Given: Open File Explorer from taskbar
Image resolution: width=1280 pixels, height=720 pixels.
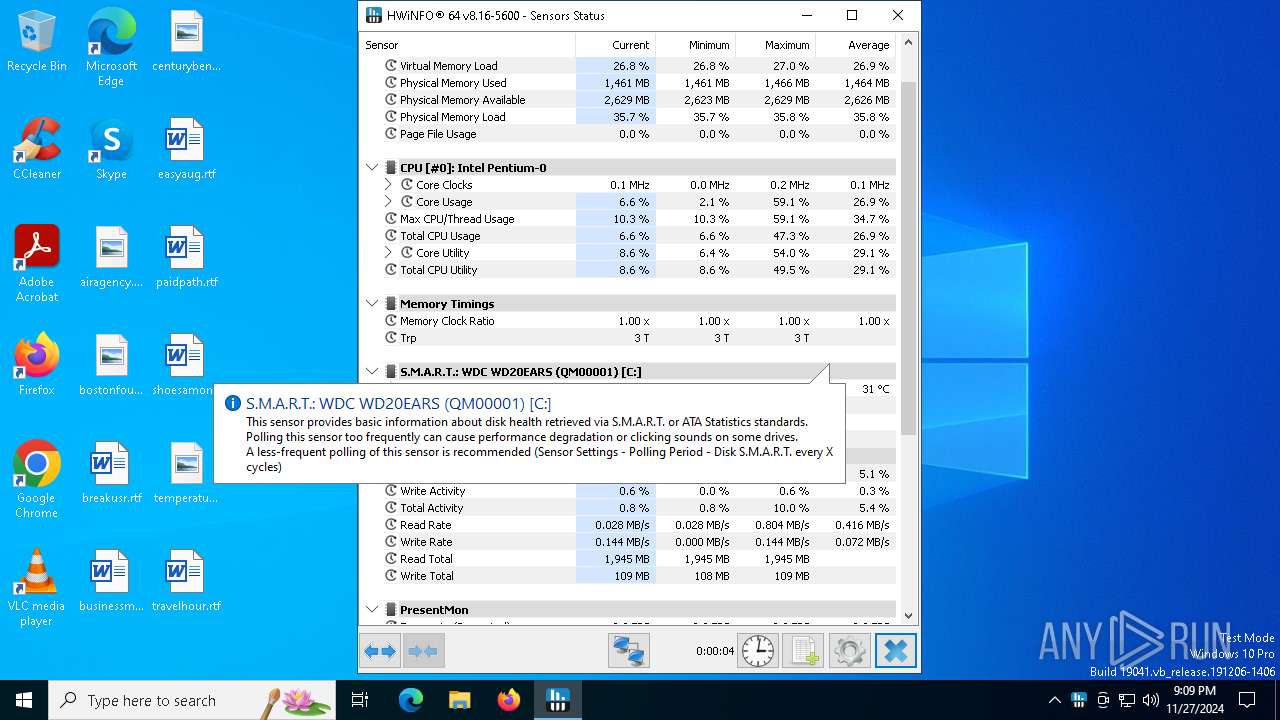Looking at the screenshot, I should [459, 700].
